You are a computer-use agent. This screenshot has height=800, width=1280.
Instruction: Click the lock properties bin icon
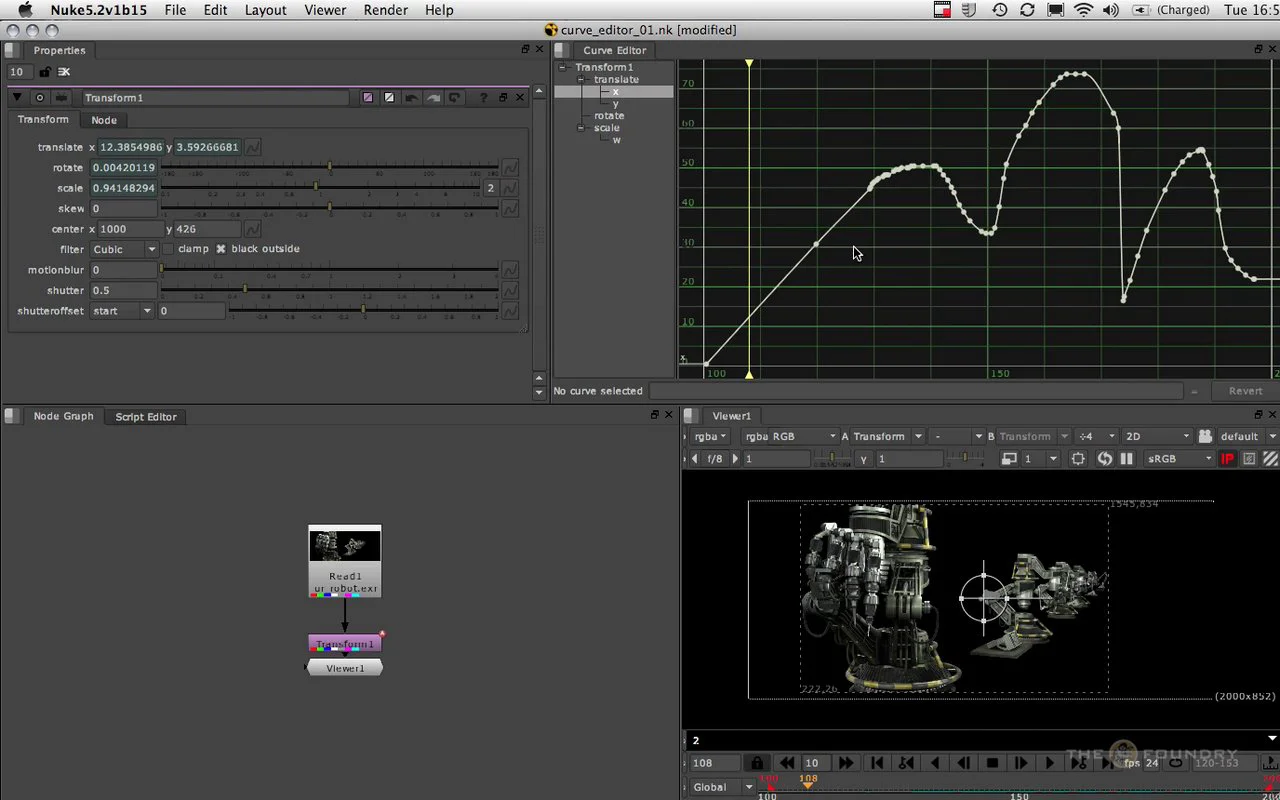click(x=45, y=72)
